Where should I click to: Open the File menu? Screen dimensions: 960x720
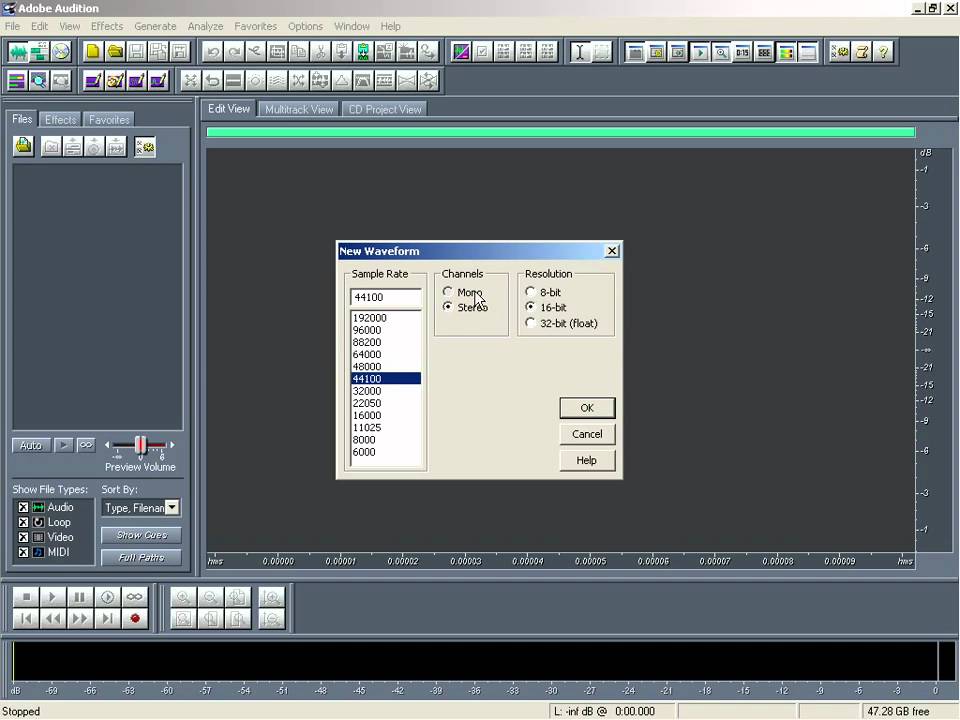[x=12, y=26]
